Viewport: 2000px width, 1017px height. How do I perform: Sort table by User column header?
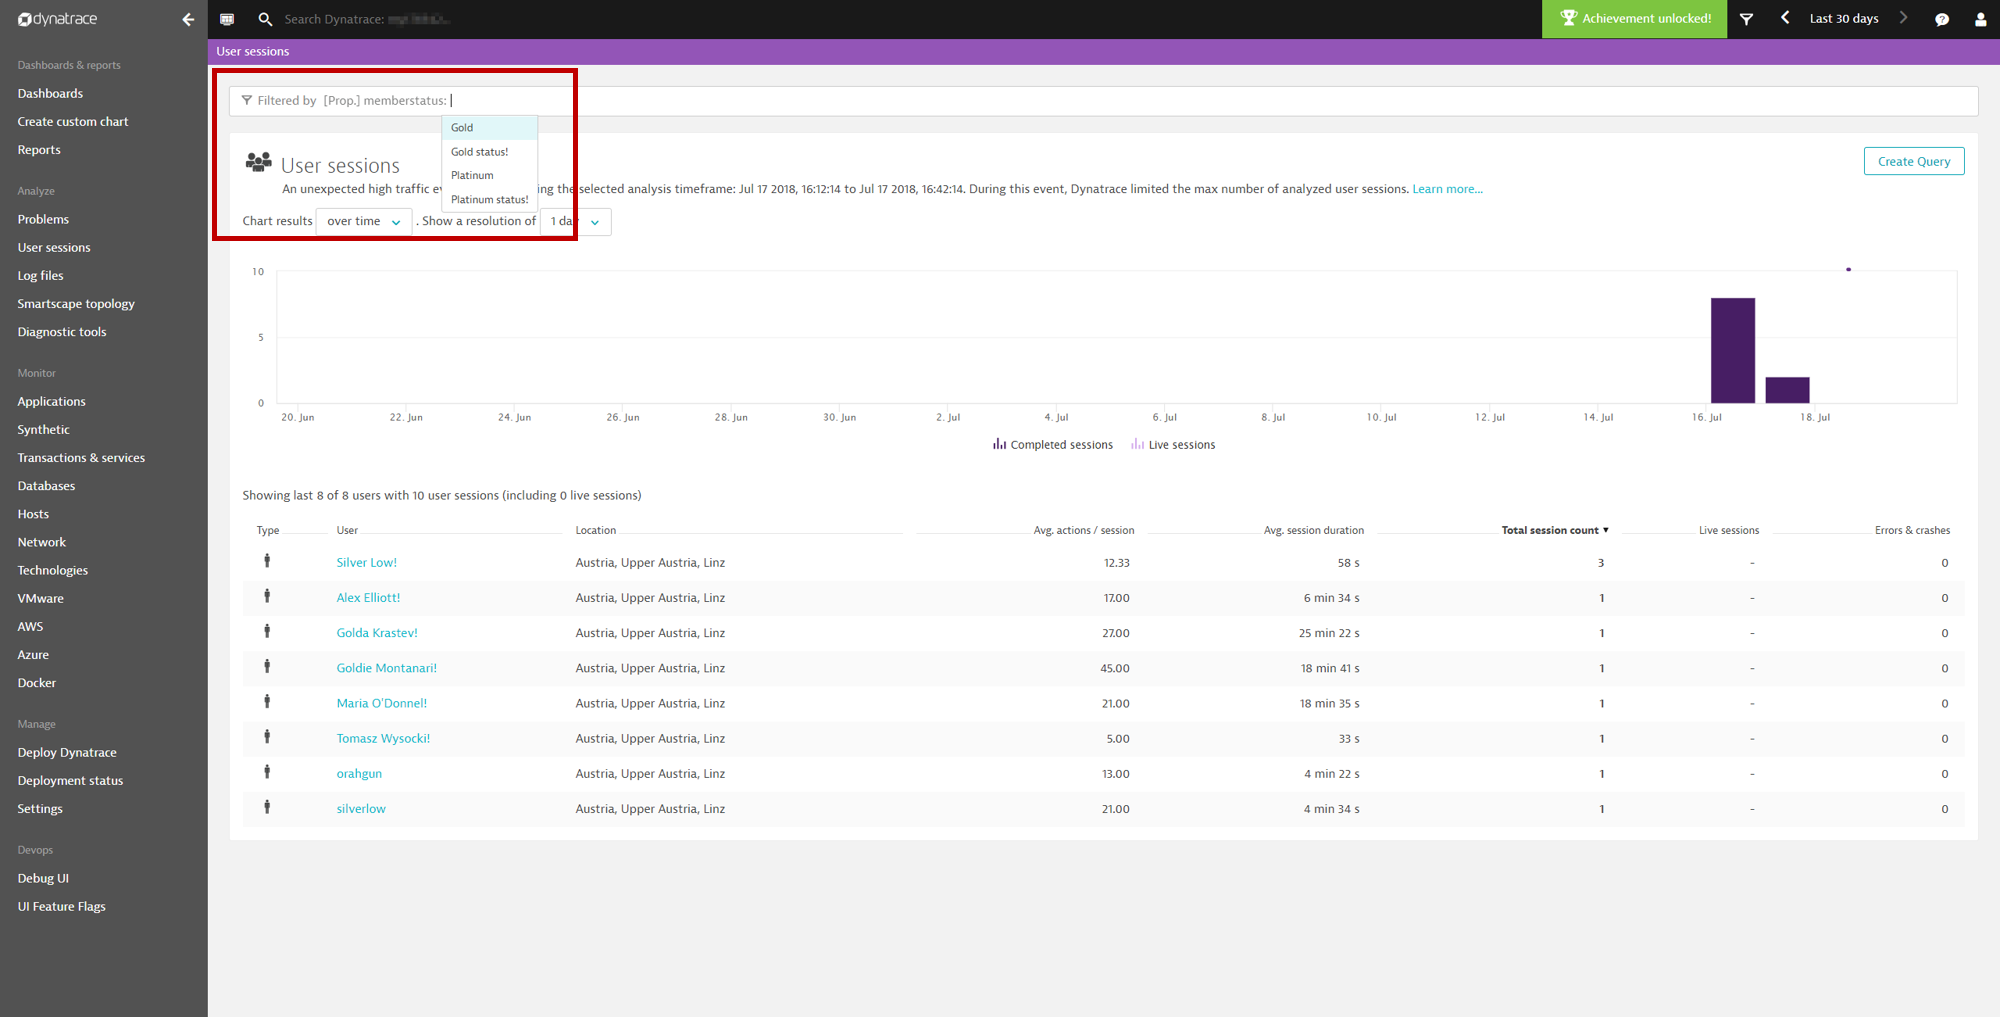point(347,530)
